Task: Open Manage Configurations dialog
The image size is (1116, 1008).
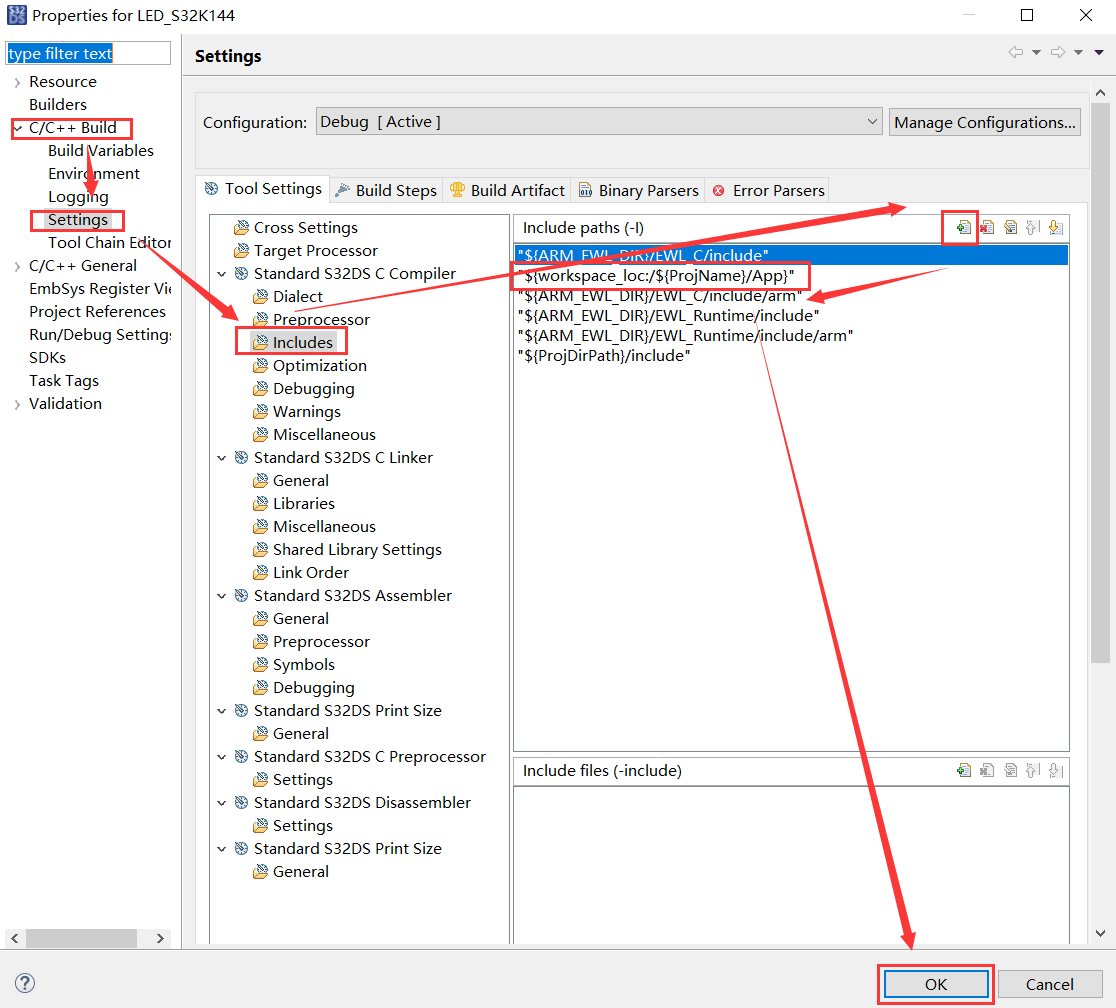Action: (x=984, y=122)
